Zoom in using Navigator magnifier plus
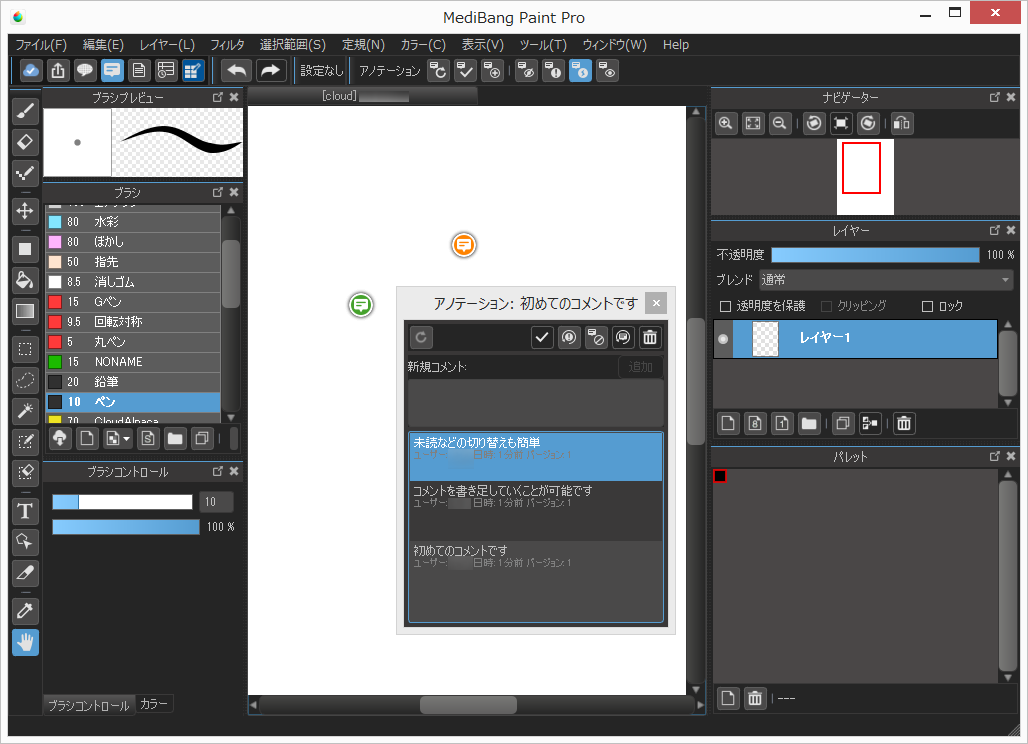 coord(726,123)
